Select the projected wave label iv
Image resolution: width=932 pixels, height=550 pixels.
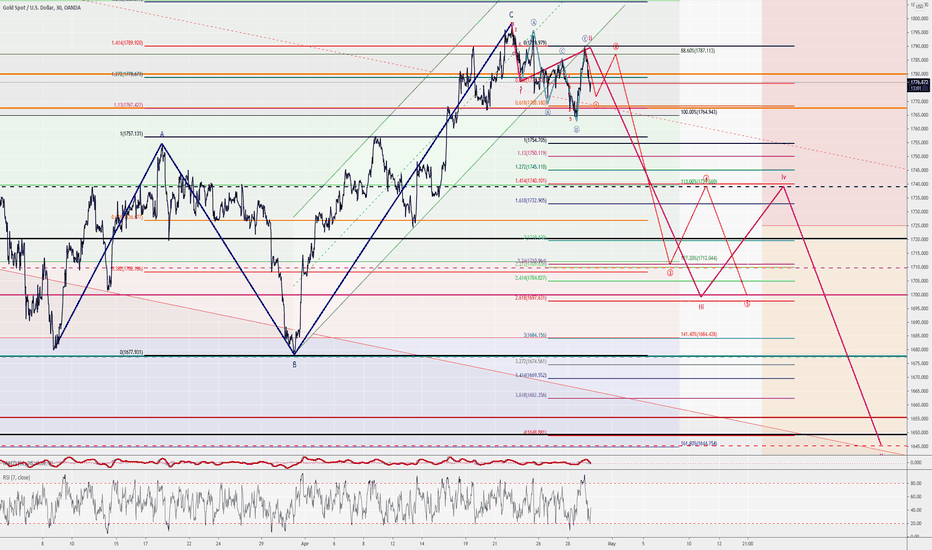tap(783, 177)
